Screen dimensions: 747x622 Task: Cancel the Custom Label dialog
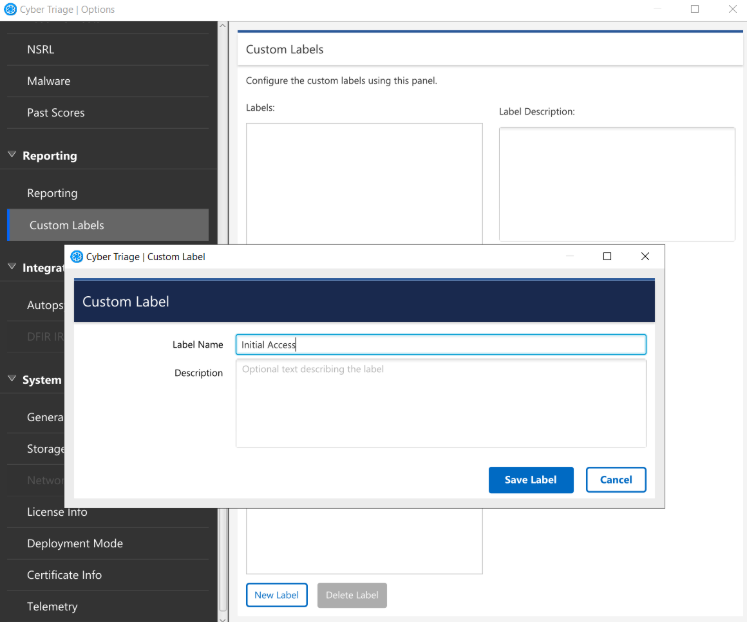(x=616, y=480)
